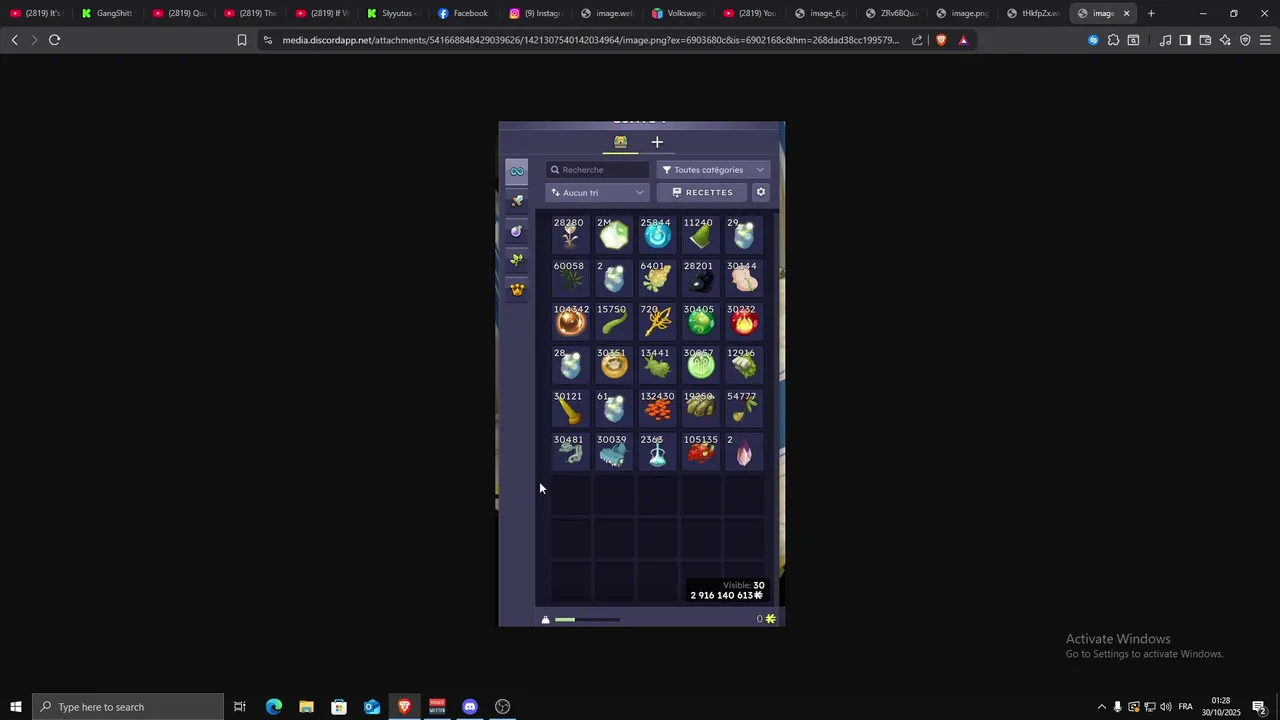Click the red fire orb with 30232

coord(744,322)
